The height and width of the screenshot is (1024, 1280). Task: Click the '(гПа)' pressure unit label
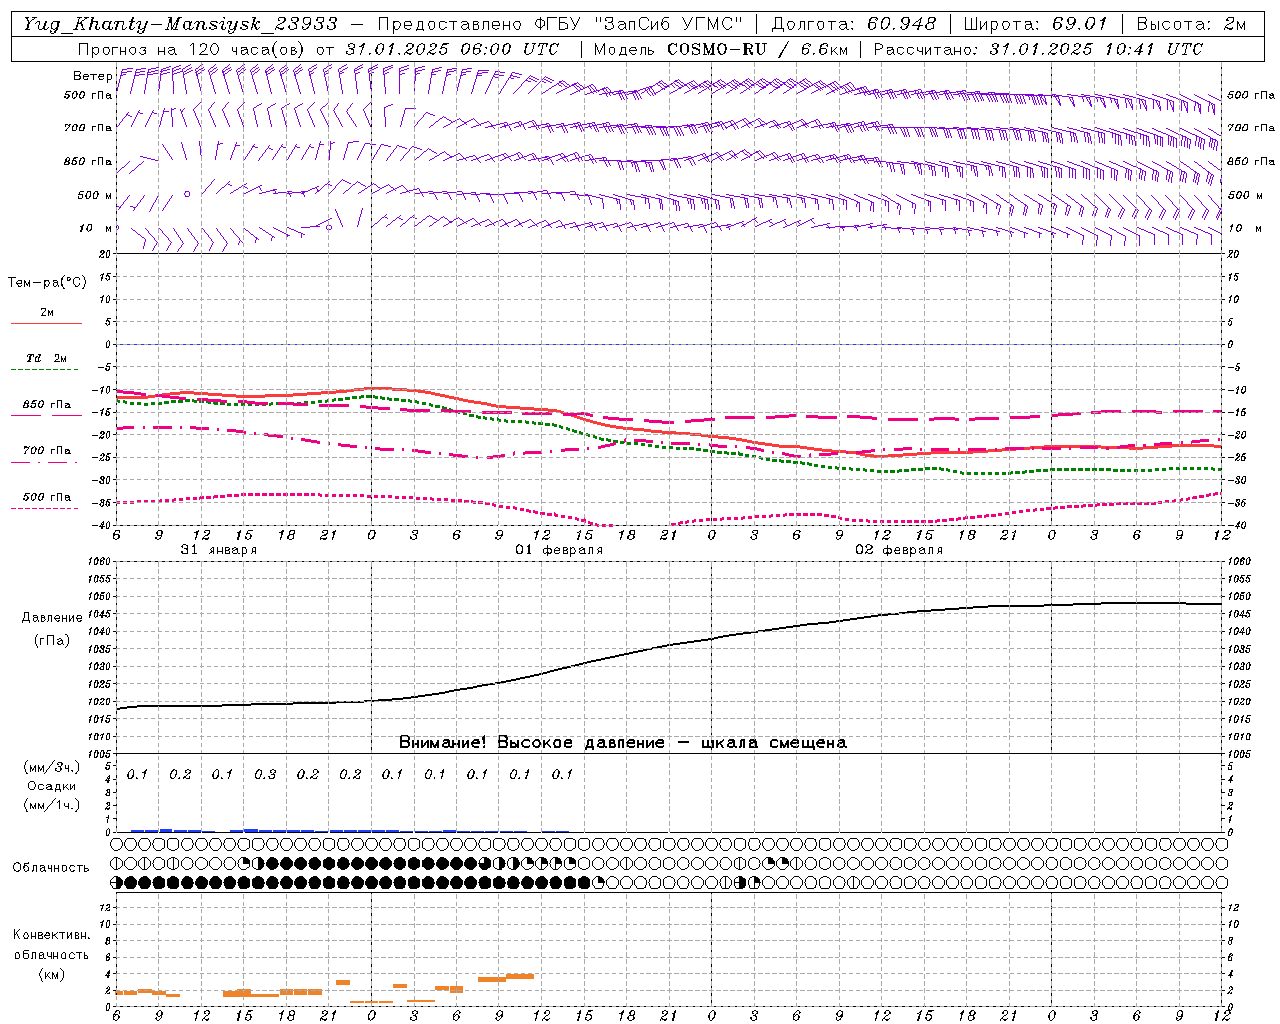pos(52,641)
